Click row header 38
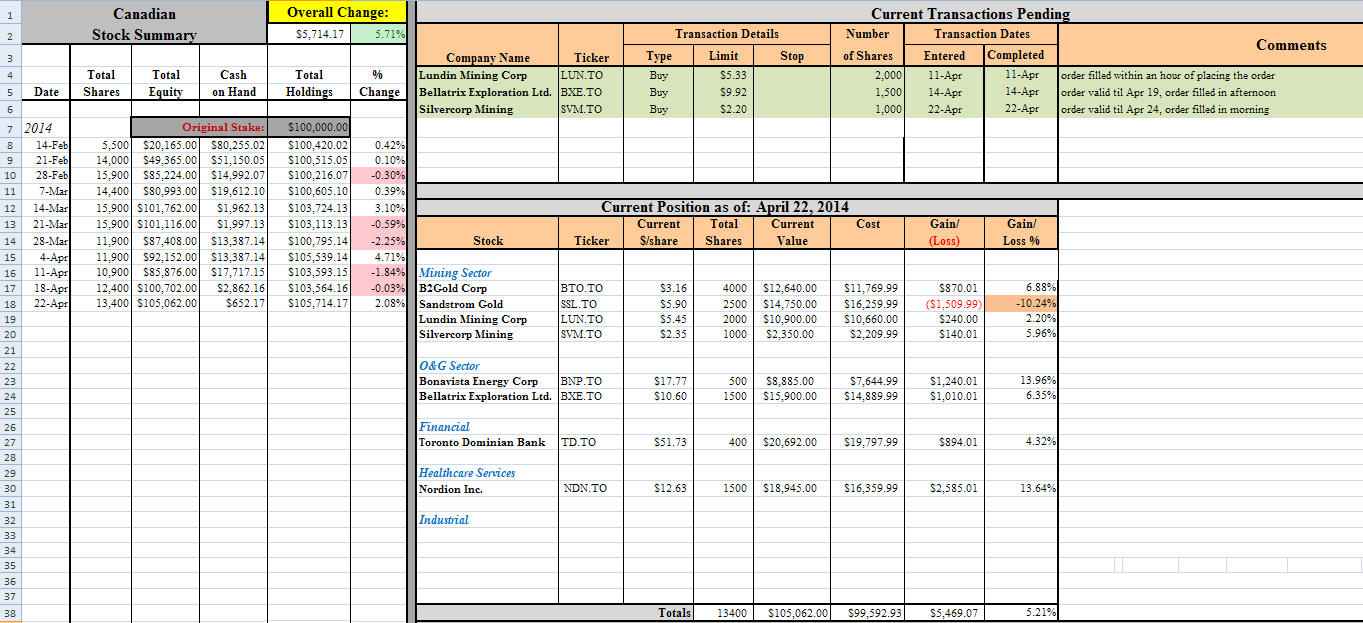The image size is (1363, 623). (x=9, y=613)
